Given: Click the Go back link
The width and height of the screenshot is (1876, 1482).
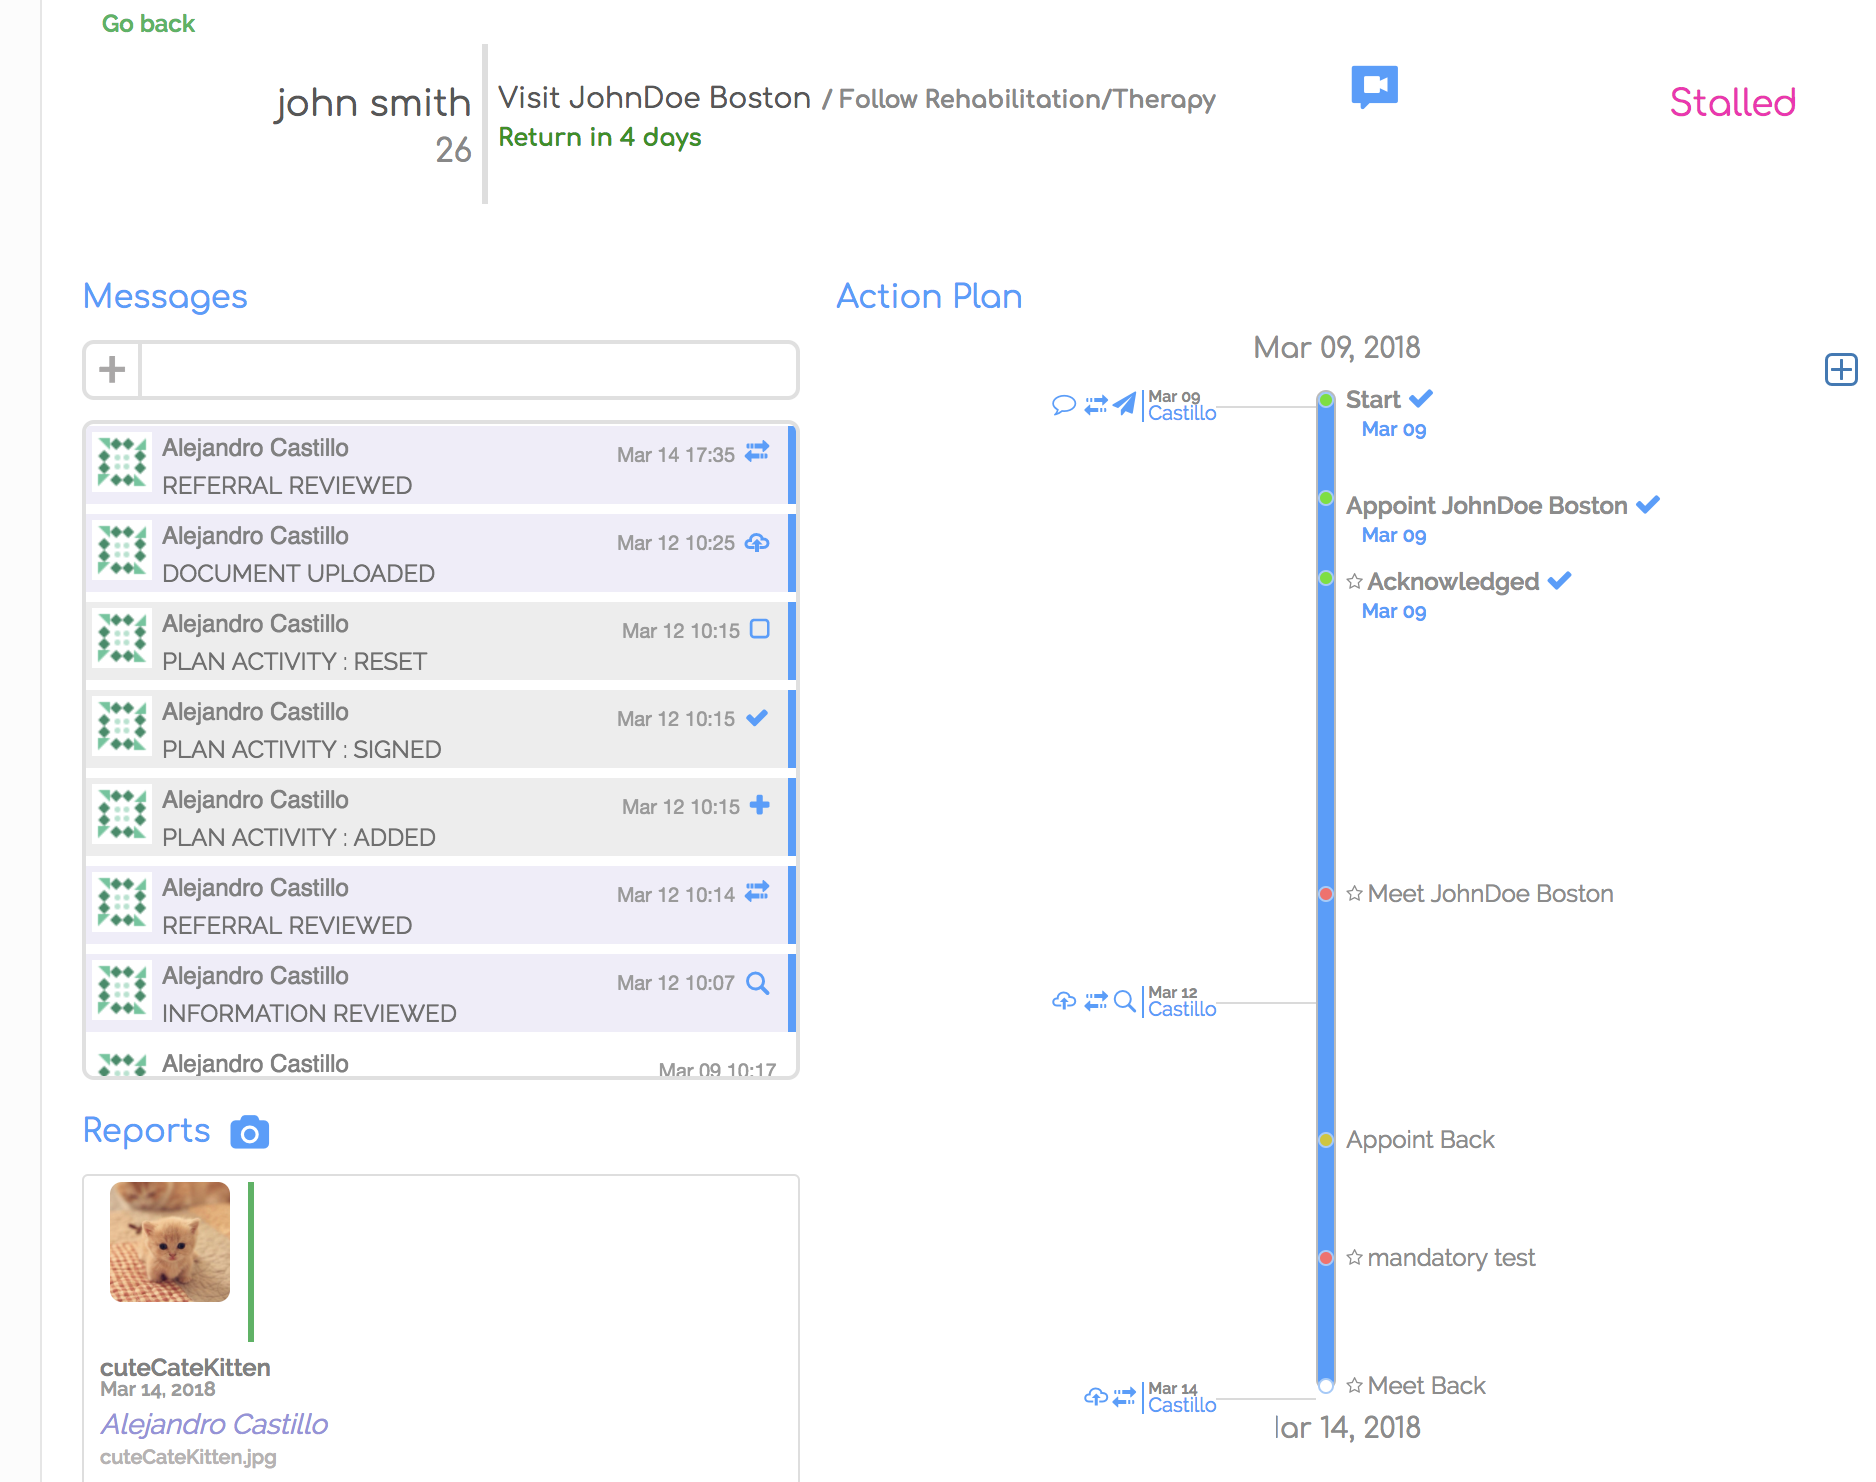Looking at the screenshot, I should 148,23.
